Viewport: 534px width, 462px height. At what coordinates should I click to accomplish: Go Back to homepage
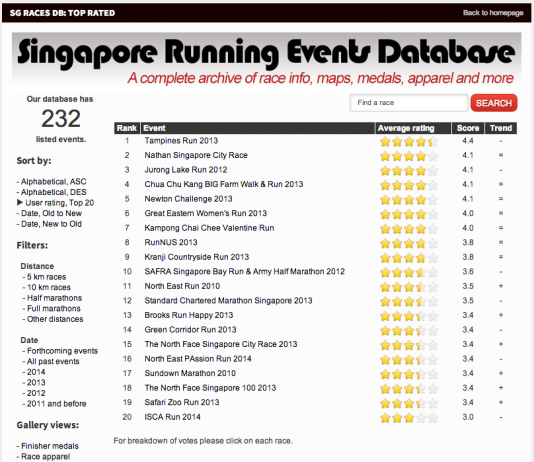(493, 13)
